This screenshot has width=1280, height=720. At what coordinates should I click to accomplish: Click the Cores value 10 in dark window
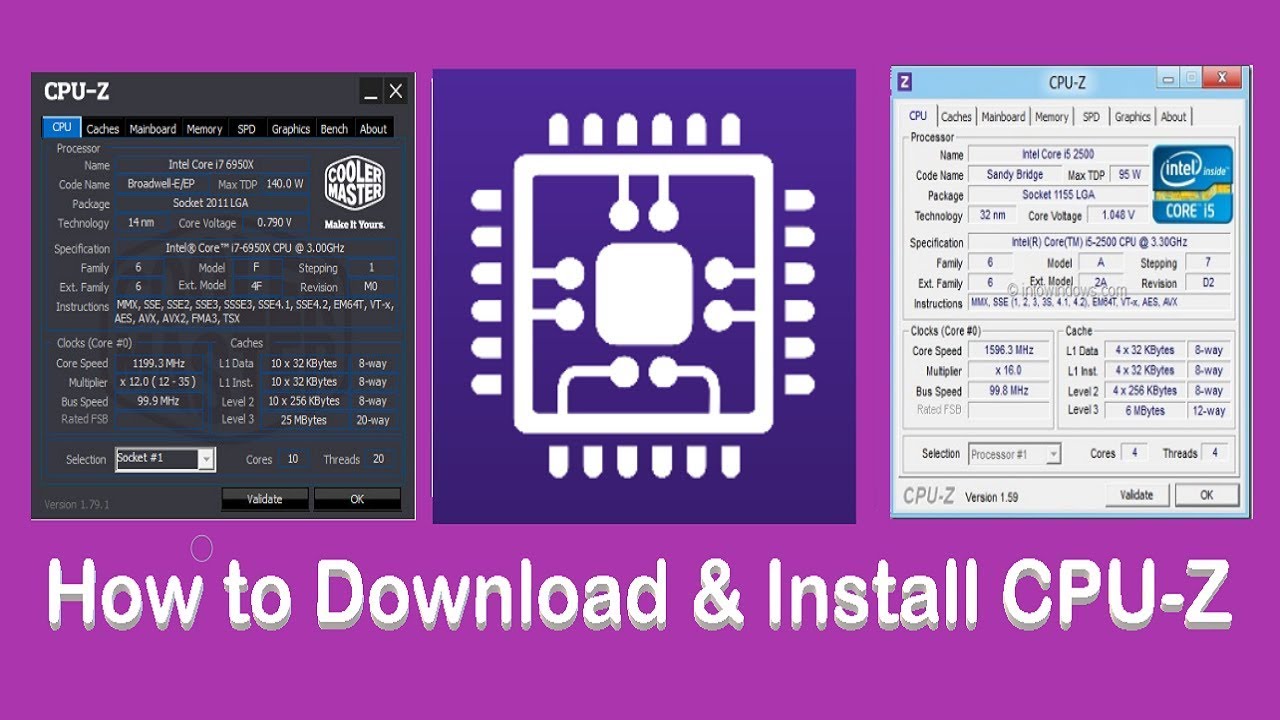coord(292,459)
